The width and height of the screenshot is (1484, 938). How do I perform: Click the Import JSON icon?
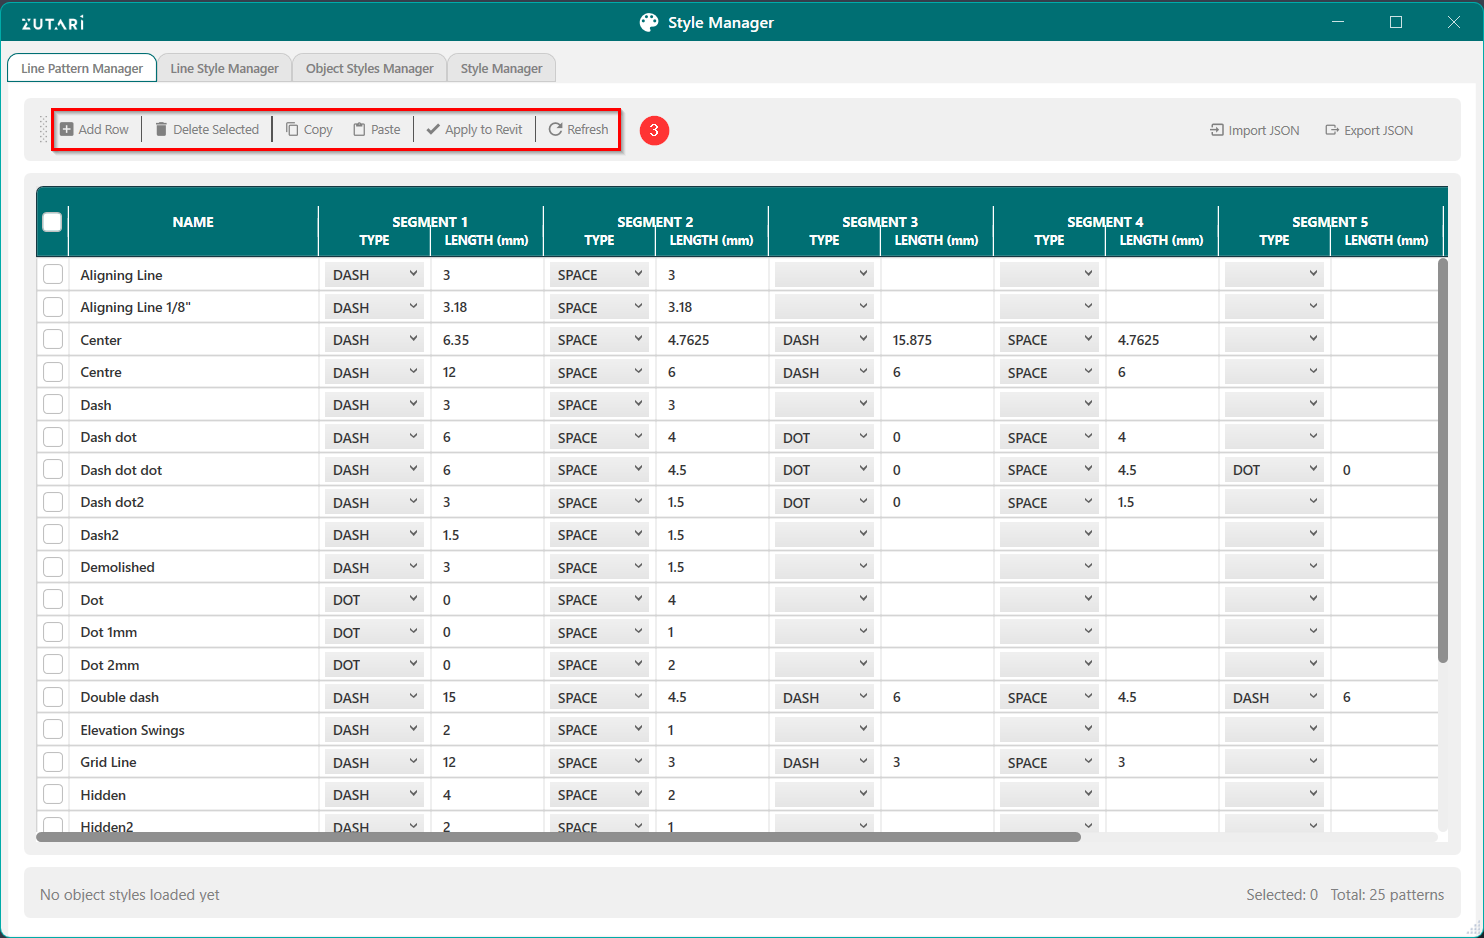1217,131
